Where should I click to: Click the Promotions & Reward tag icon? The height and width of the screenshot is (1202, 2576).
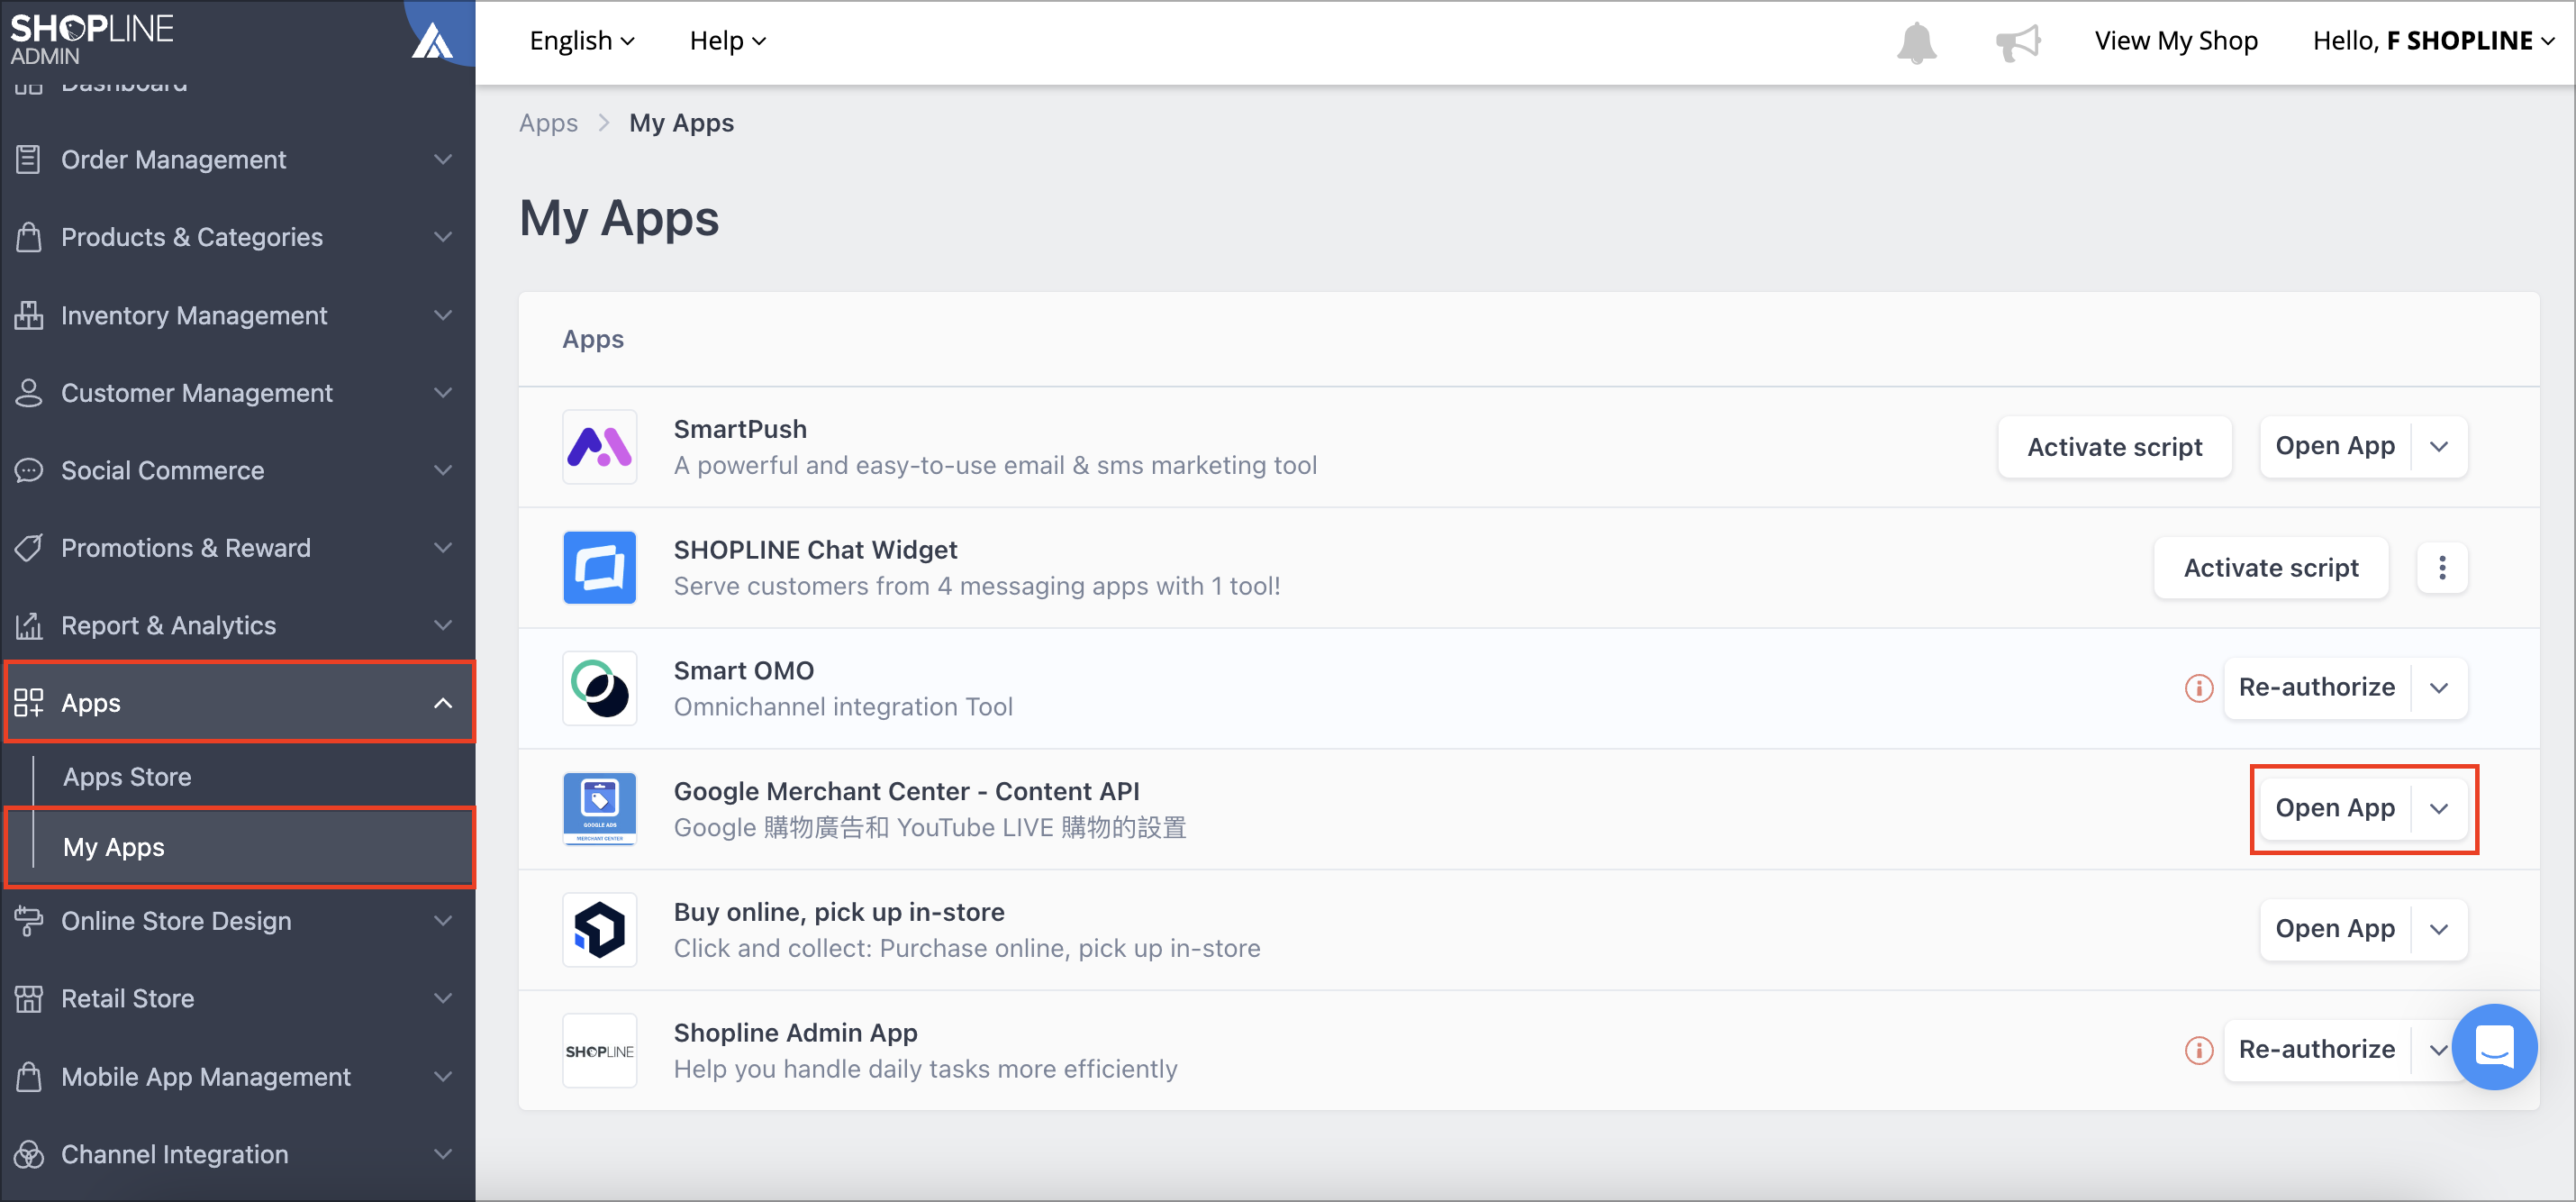(x=29, y=548)
